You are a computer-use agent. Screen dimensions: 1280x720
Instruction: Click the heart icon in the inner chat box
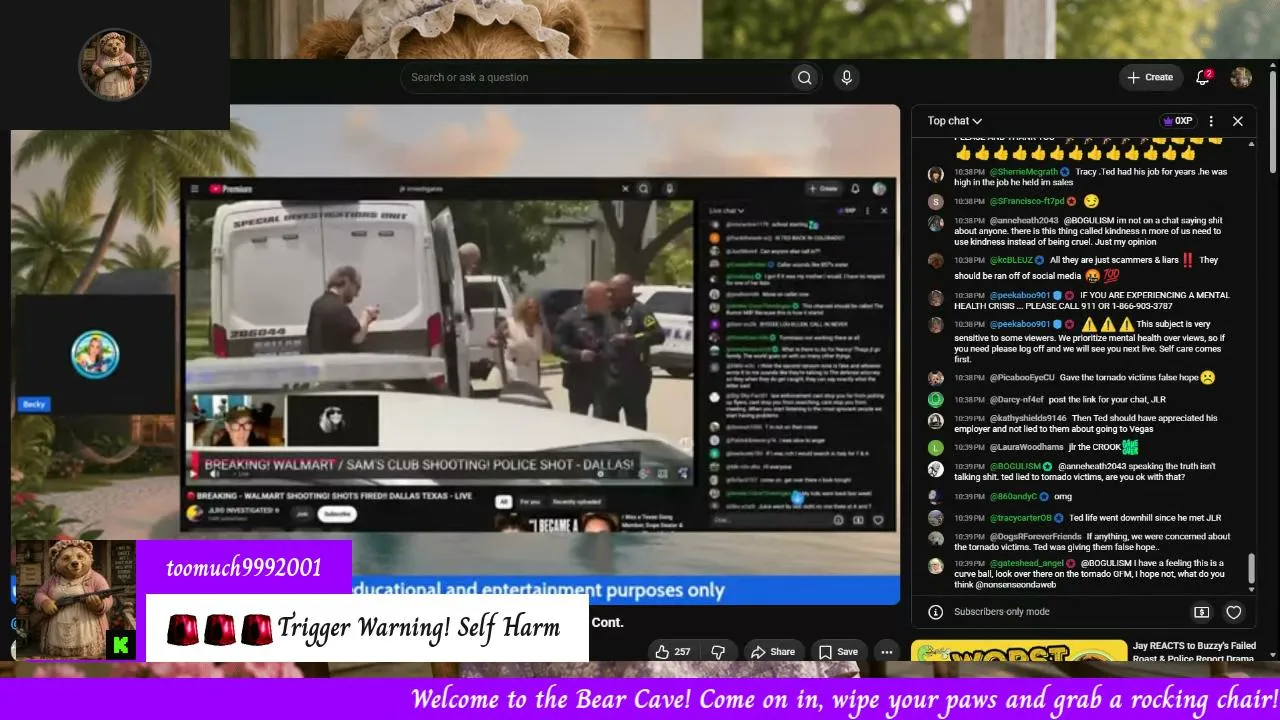pos(878,520)
